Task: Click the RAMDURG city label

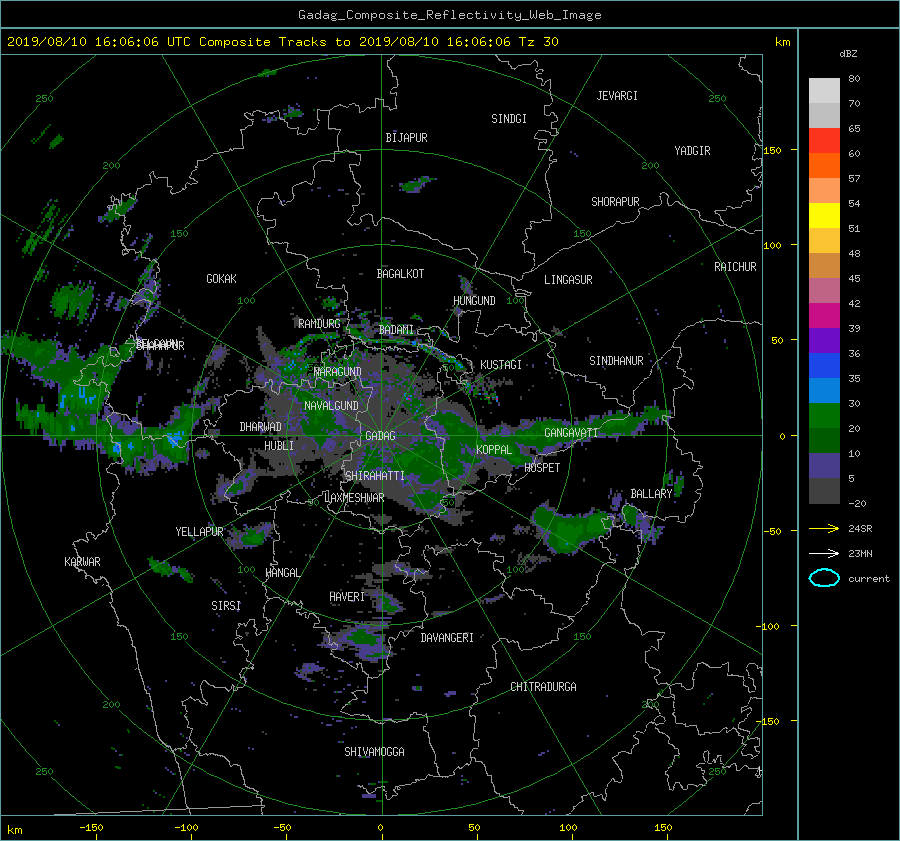Action: pyautogui.click(x=319, y=324)
